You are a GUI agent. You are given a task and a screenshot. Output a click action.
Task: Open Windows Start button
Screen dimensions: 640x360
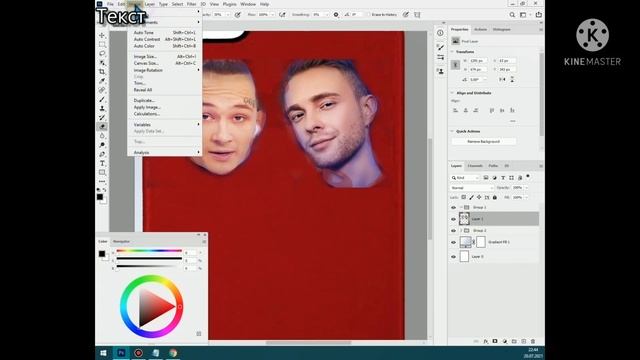click(103, 353)
